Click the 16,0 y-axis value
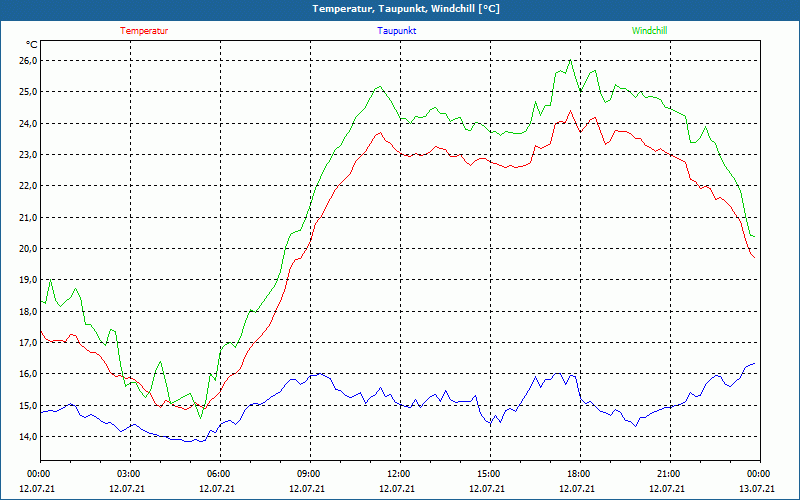This screenshot has height=500, width=800. [x=29, y=373]
